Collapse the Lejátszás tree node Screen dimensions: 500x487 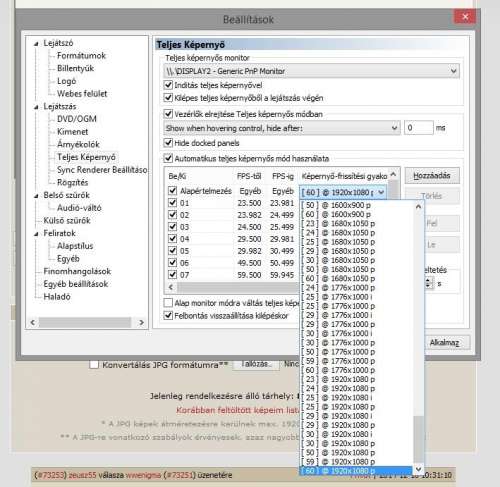(x=36, y=107)
